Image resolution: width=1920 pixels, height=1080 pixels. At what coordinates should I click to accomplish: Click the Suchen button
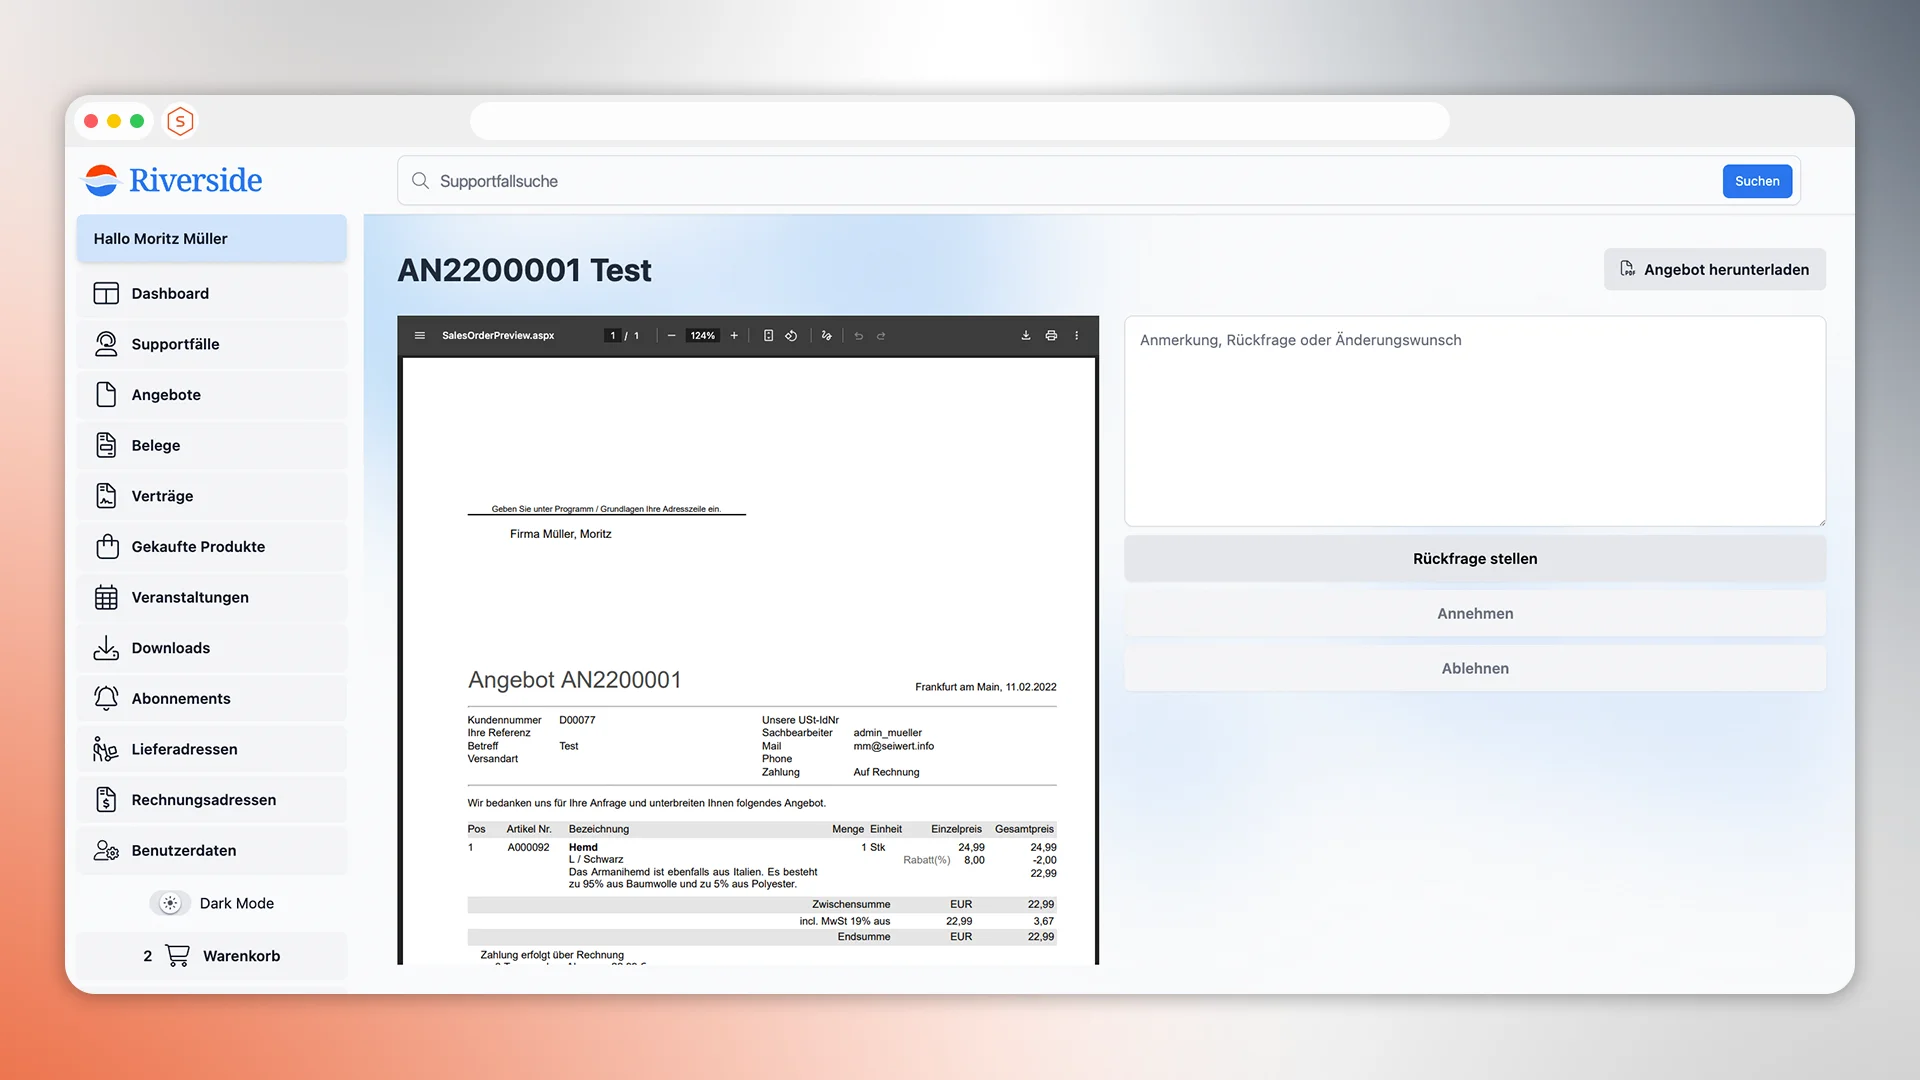(x=1757, y=181)
